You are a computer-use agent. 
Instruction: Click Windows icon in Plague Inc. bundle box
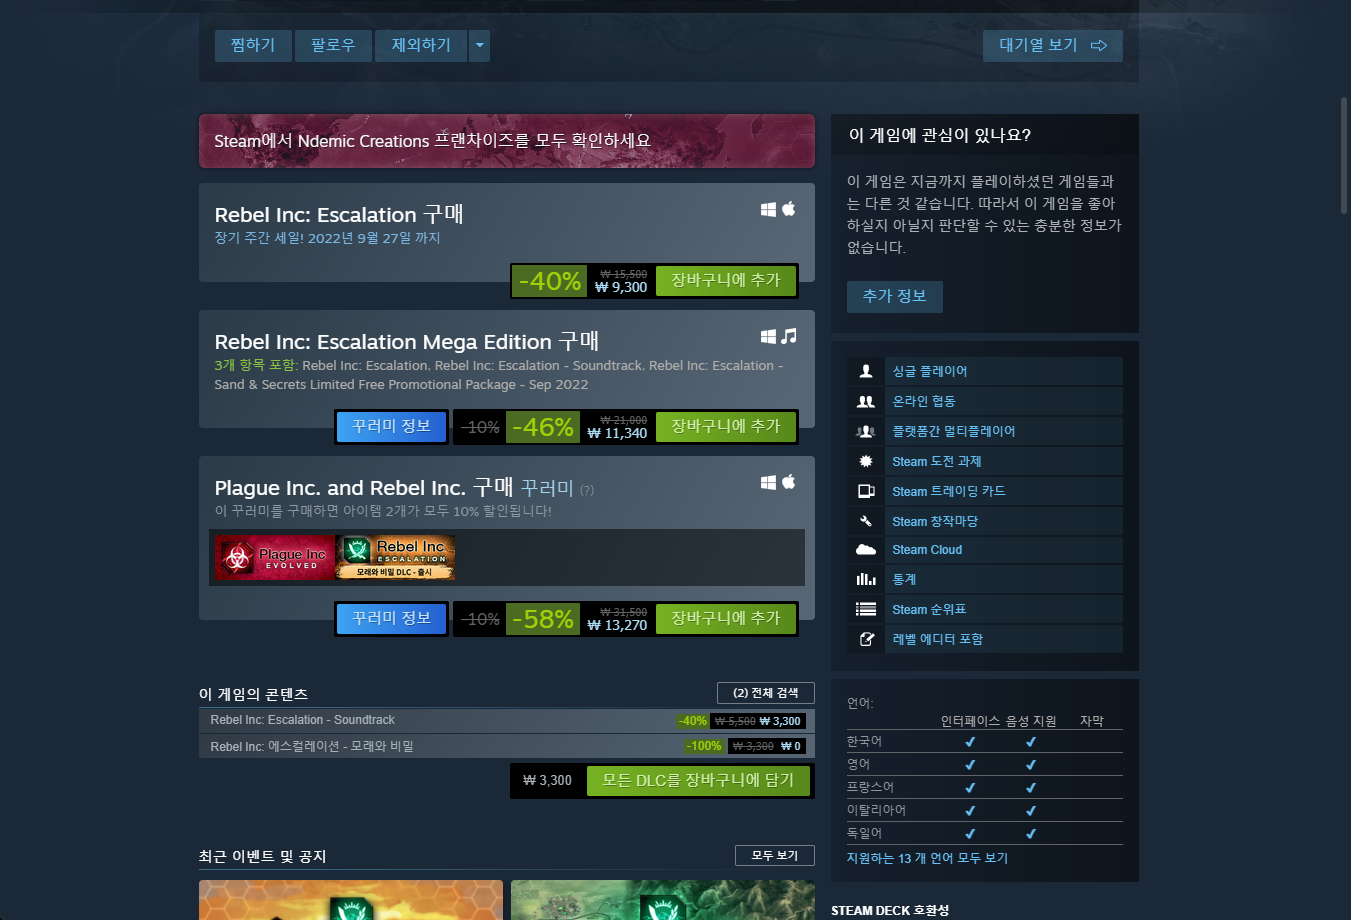tap(768, 482)
